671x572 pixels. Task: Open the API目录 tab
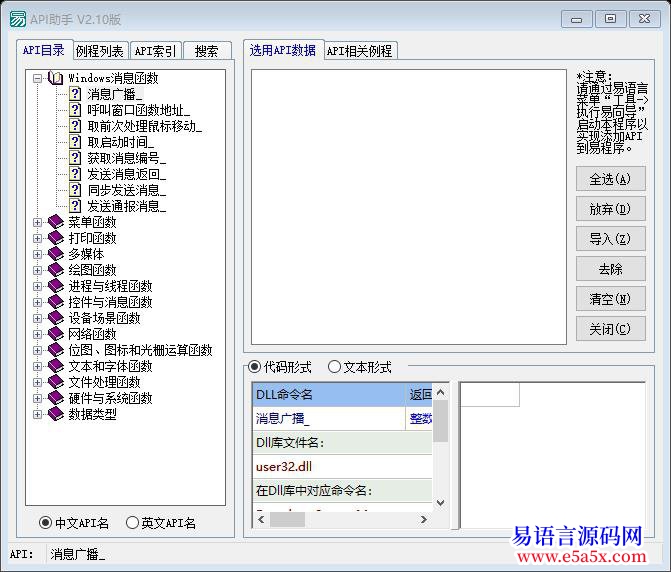pos(44,50)
